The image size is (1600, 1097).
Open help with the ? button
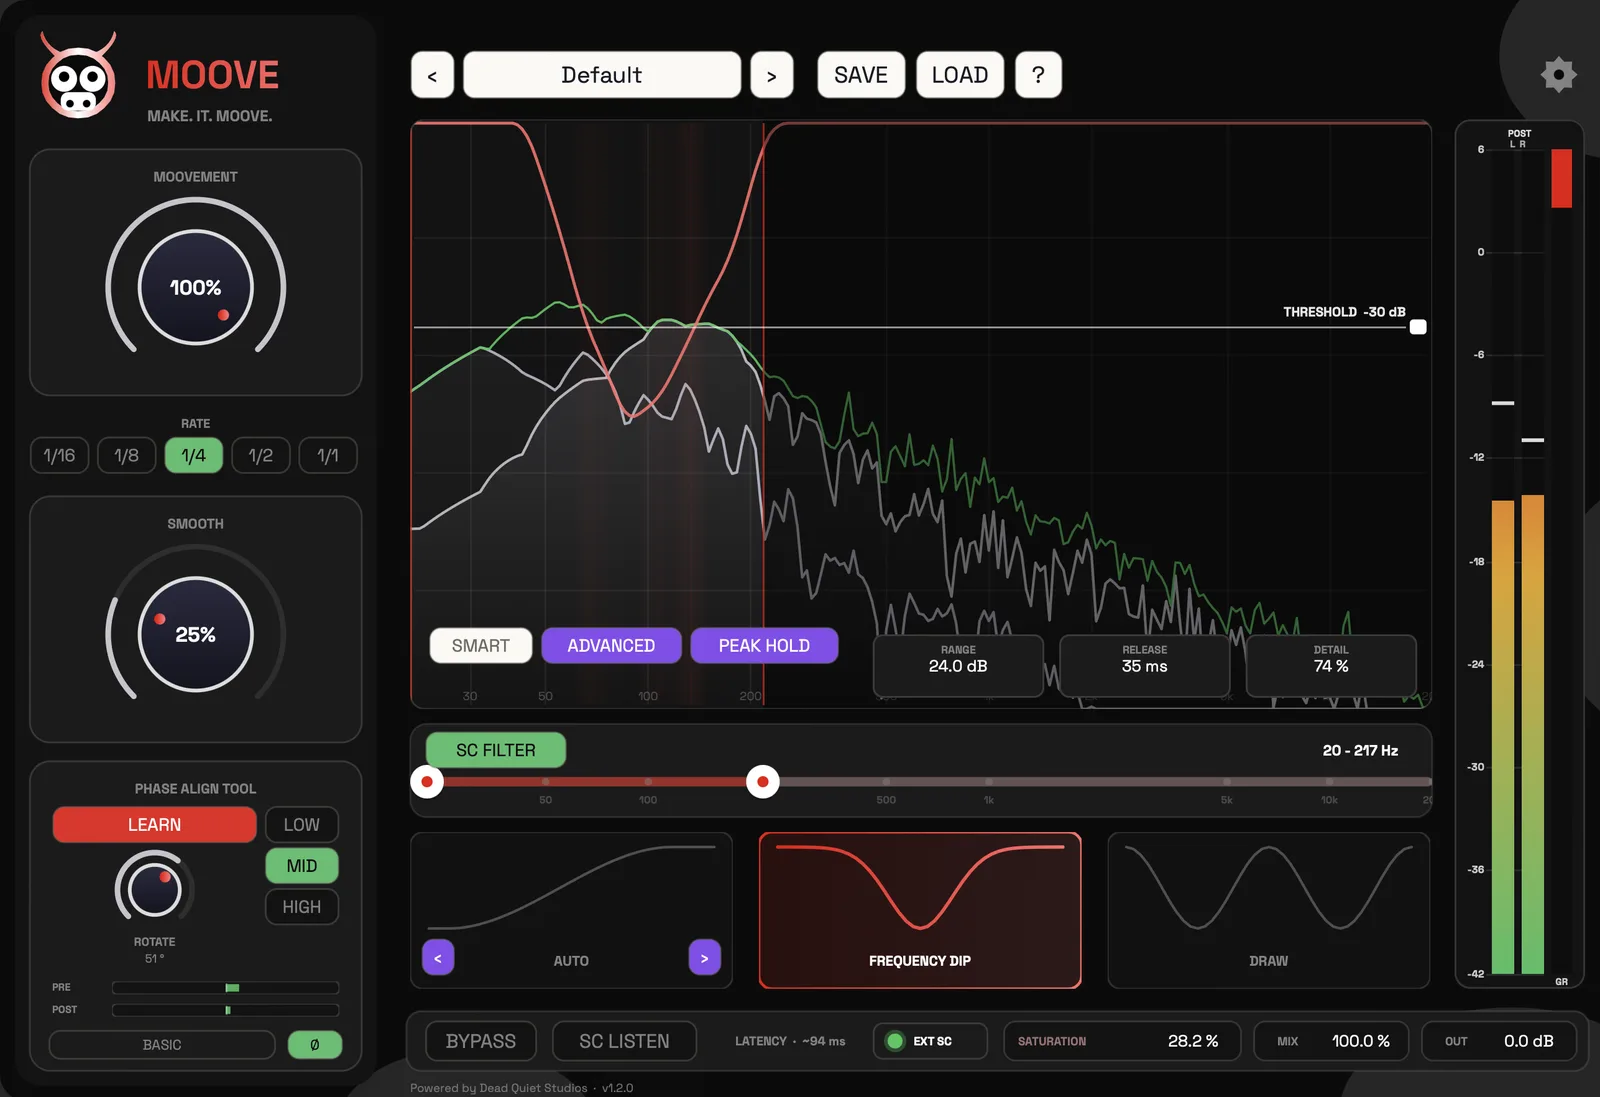(x=1038, y=75)
